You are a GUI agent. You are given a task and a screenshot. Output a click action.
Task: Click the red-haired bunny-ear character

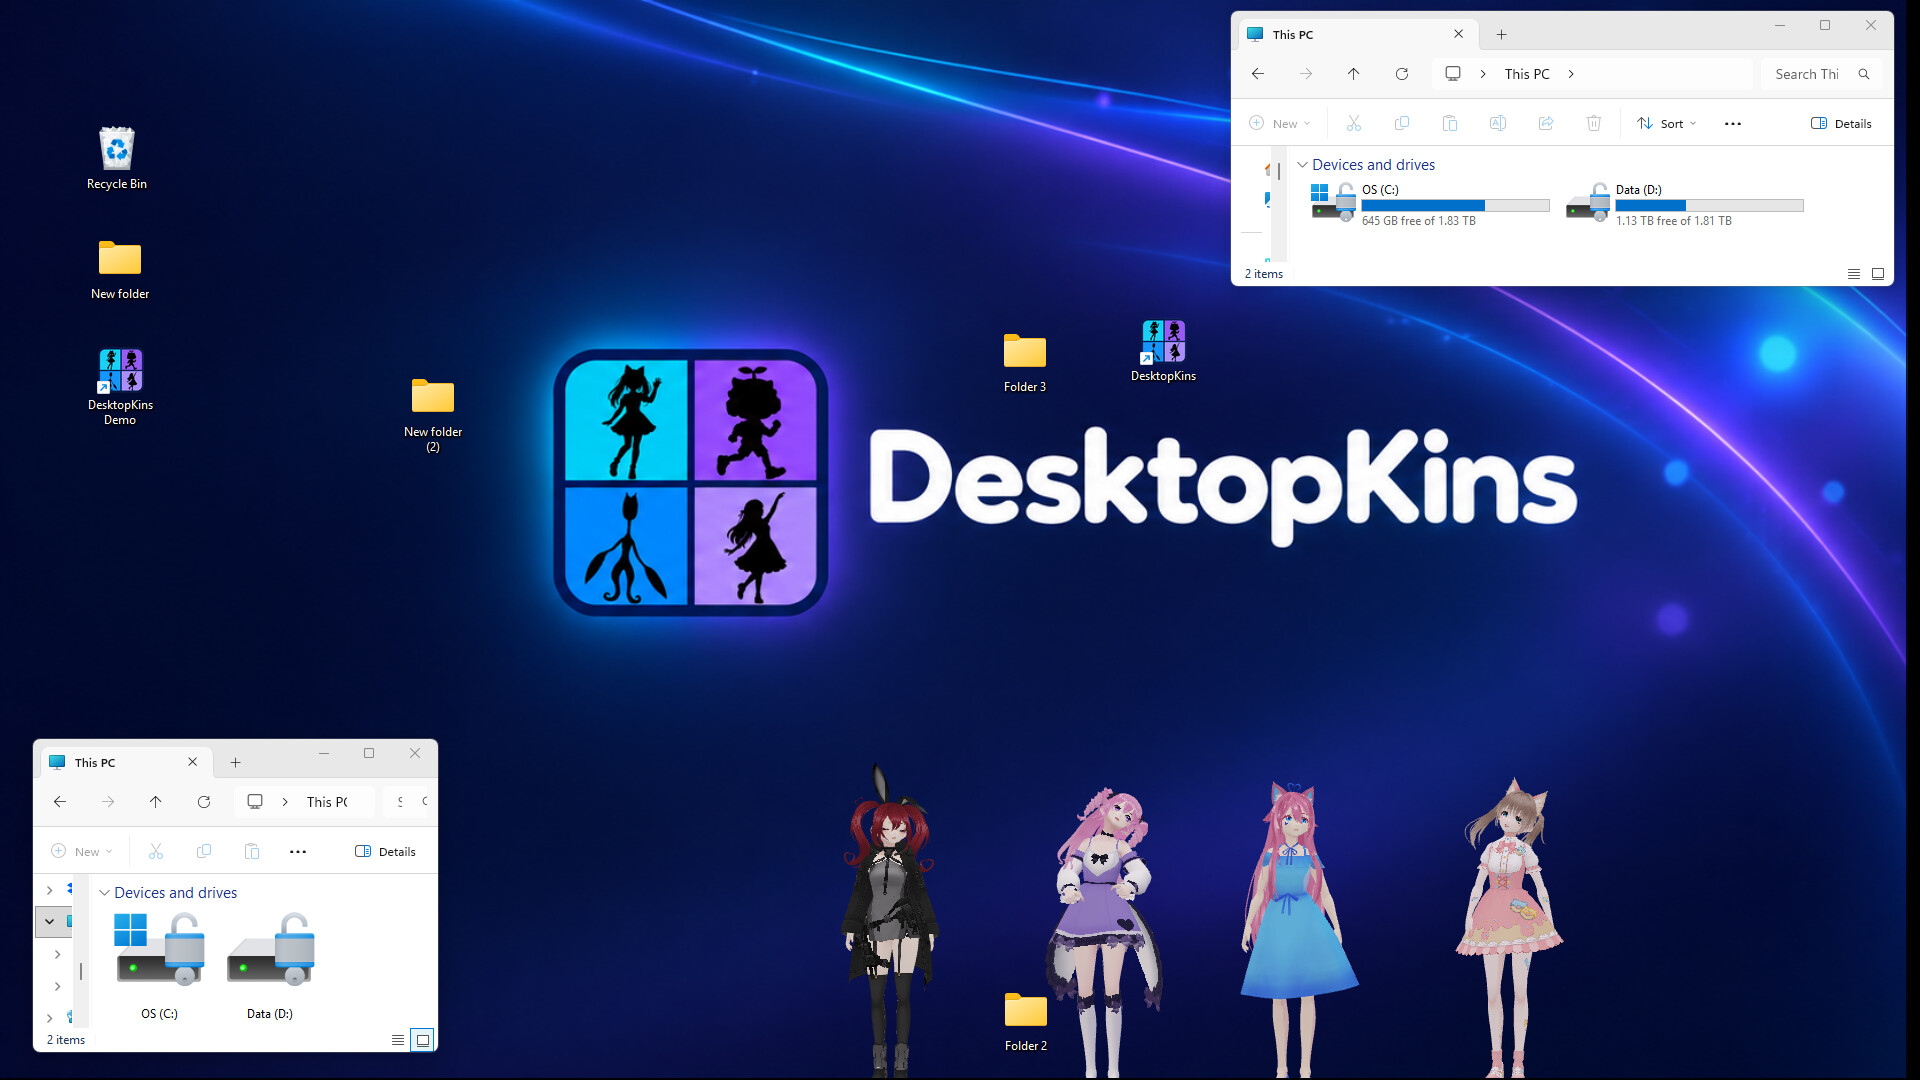coord(890,920)
